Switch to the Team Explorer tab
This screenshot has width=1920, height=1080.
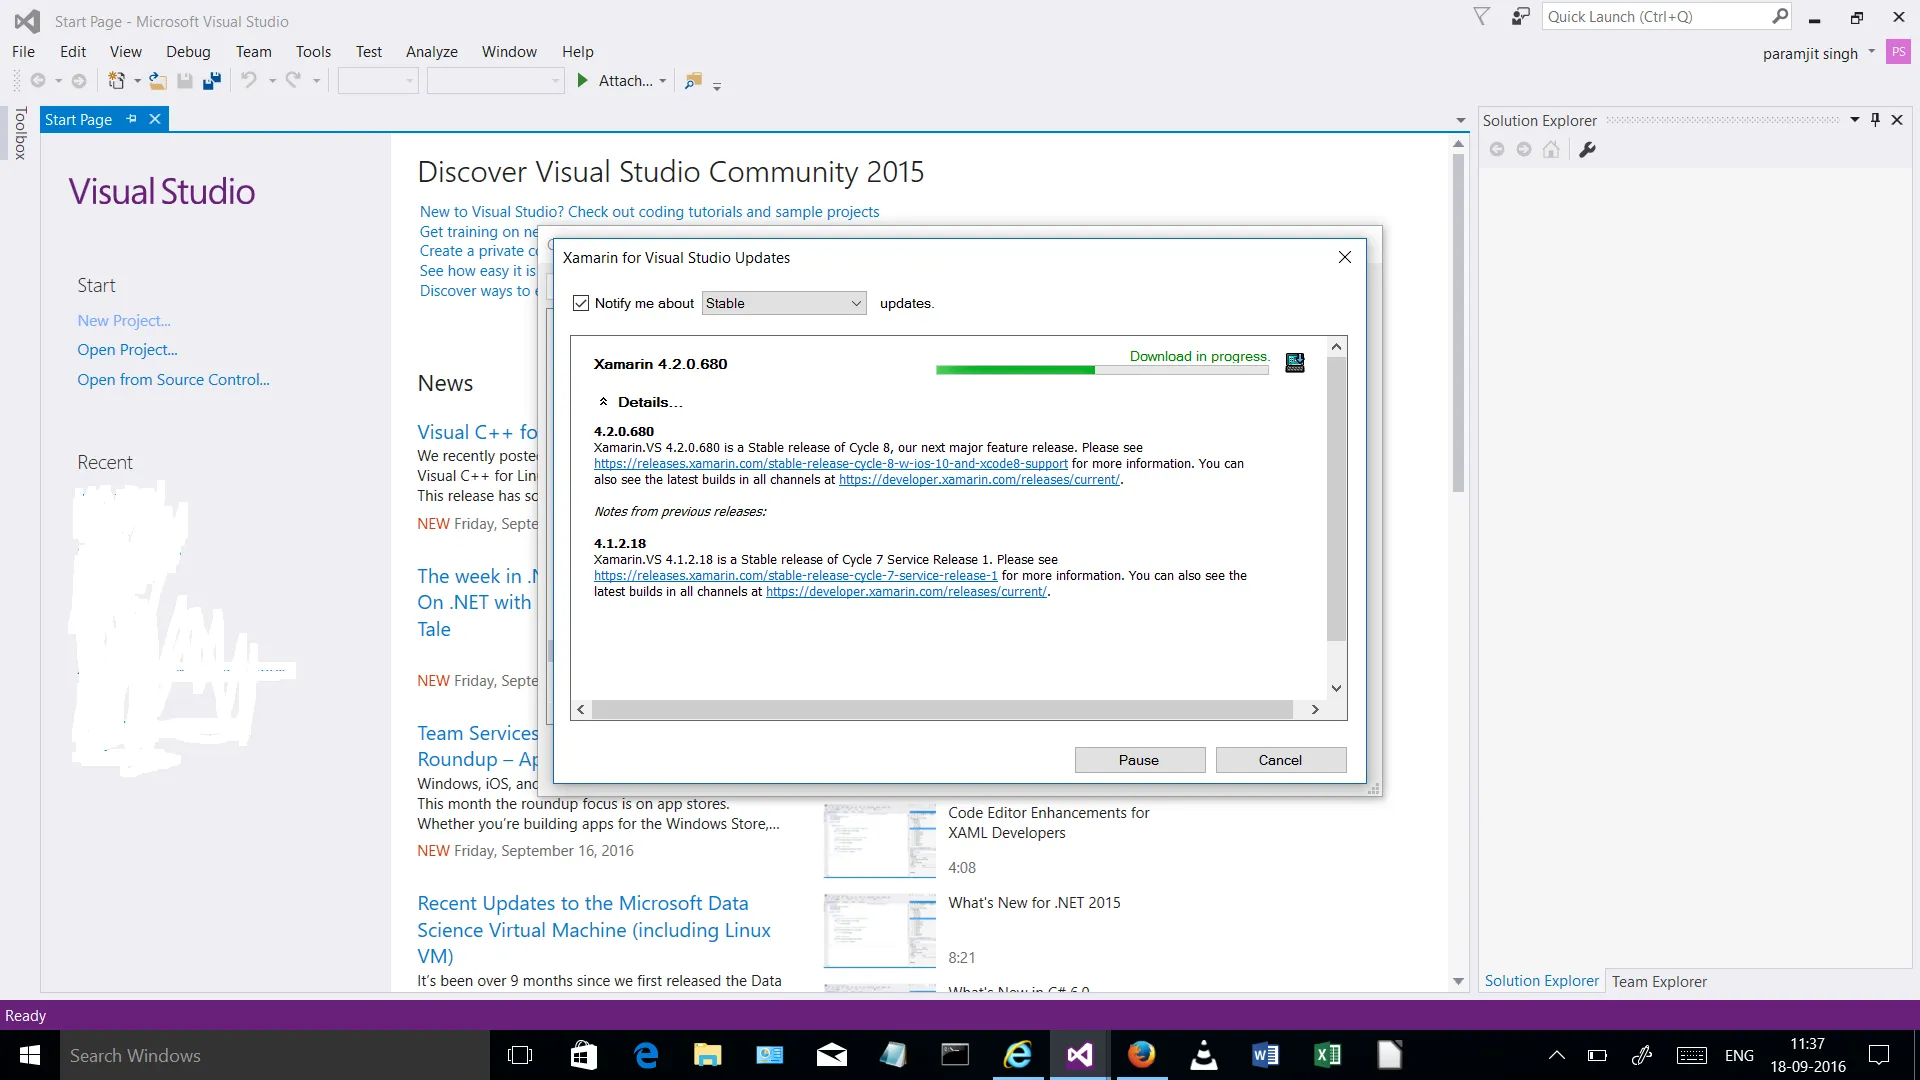(x=1658, y=981)
